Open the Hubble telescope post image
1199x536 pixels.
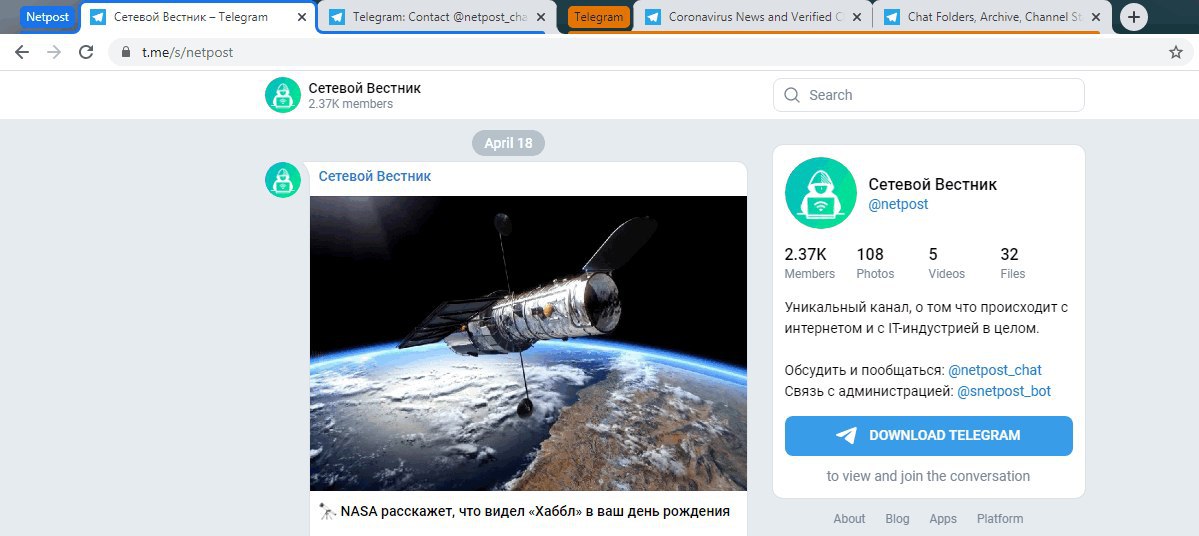click(528, 343)
